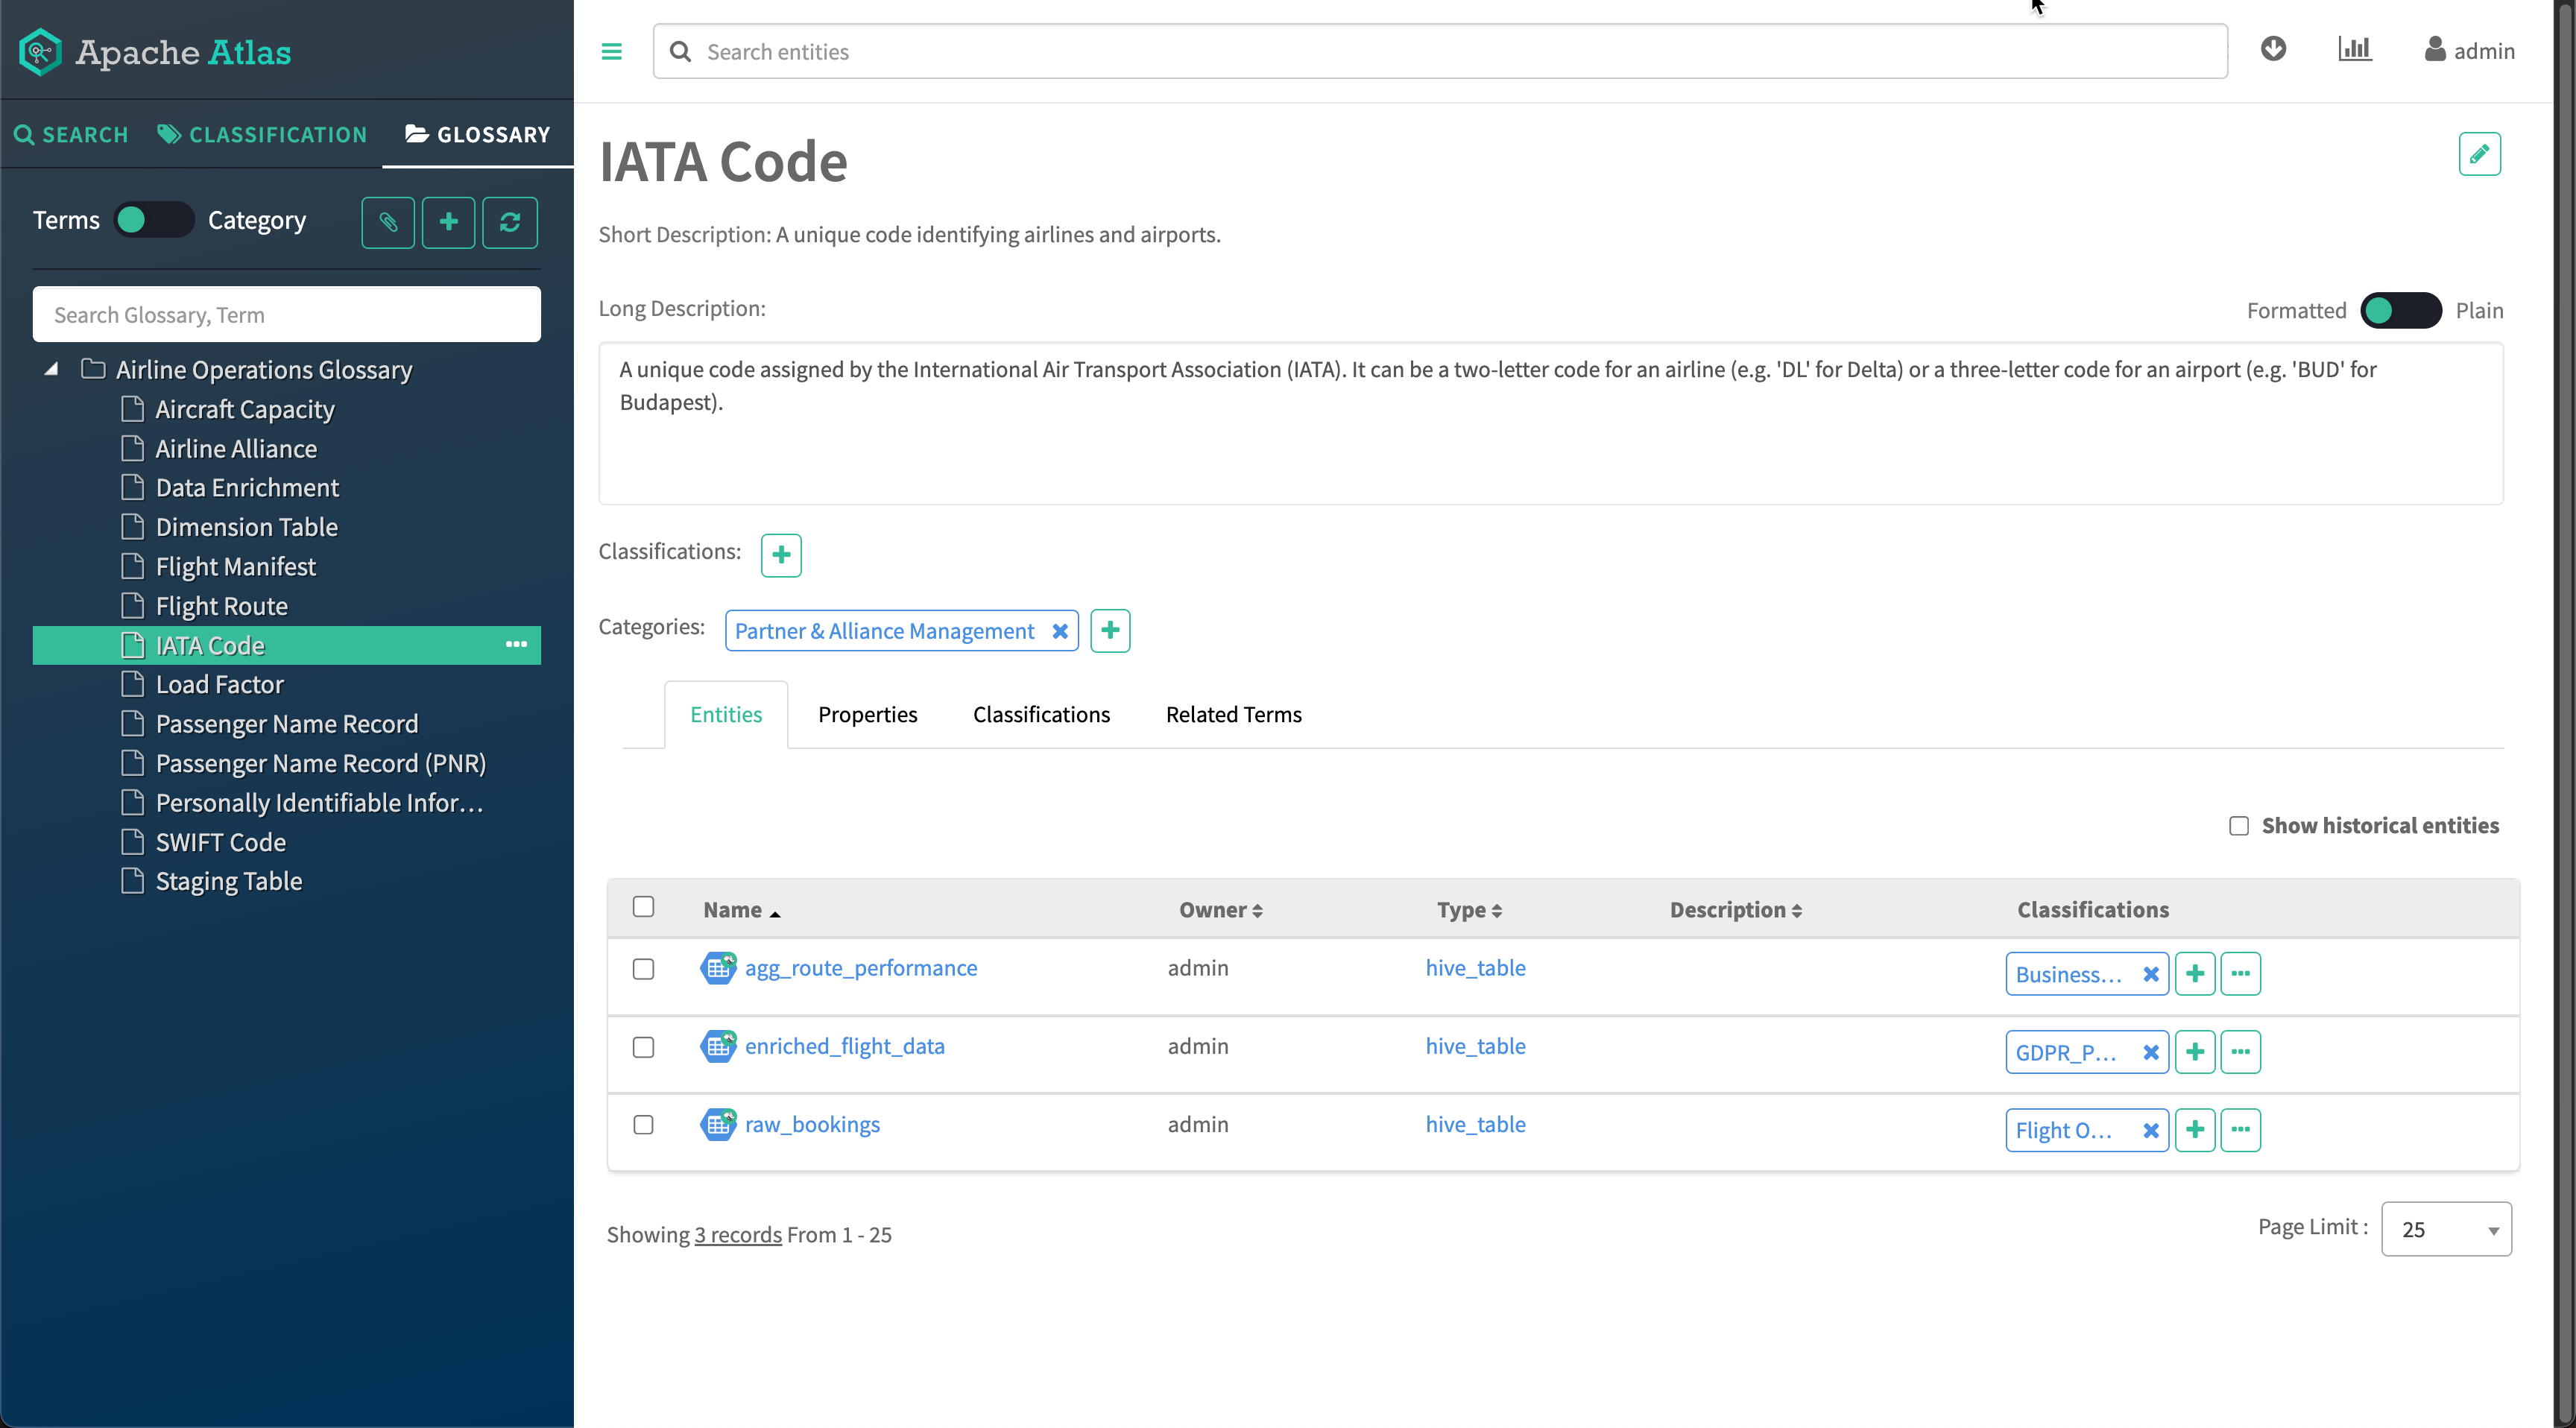Enable Show historical entities checkbox
The width and height of the screenshot is (2576, 1428).
coord(2239,826)
